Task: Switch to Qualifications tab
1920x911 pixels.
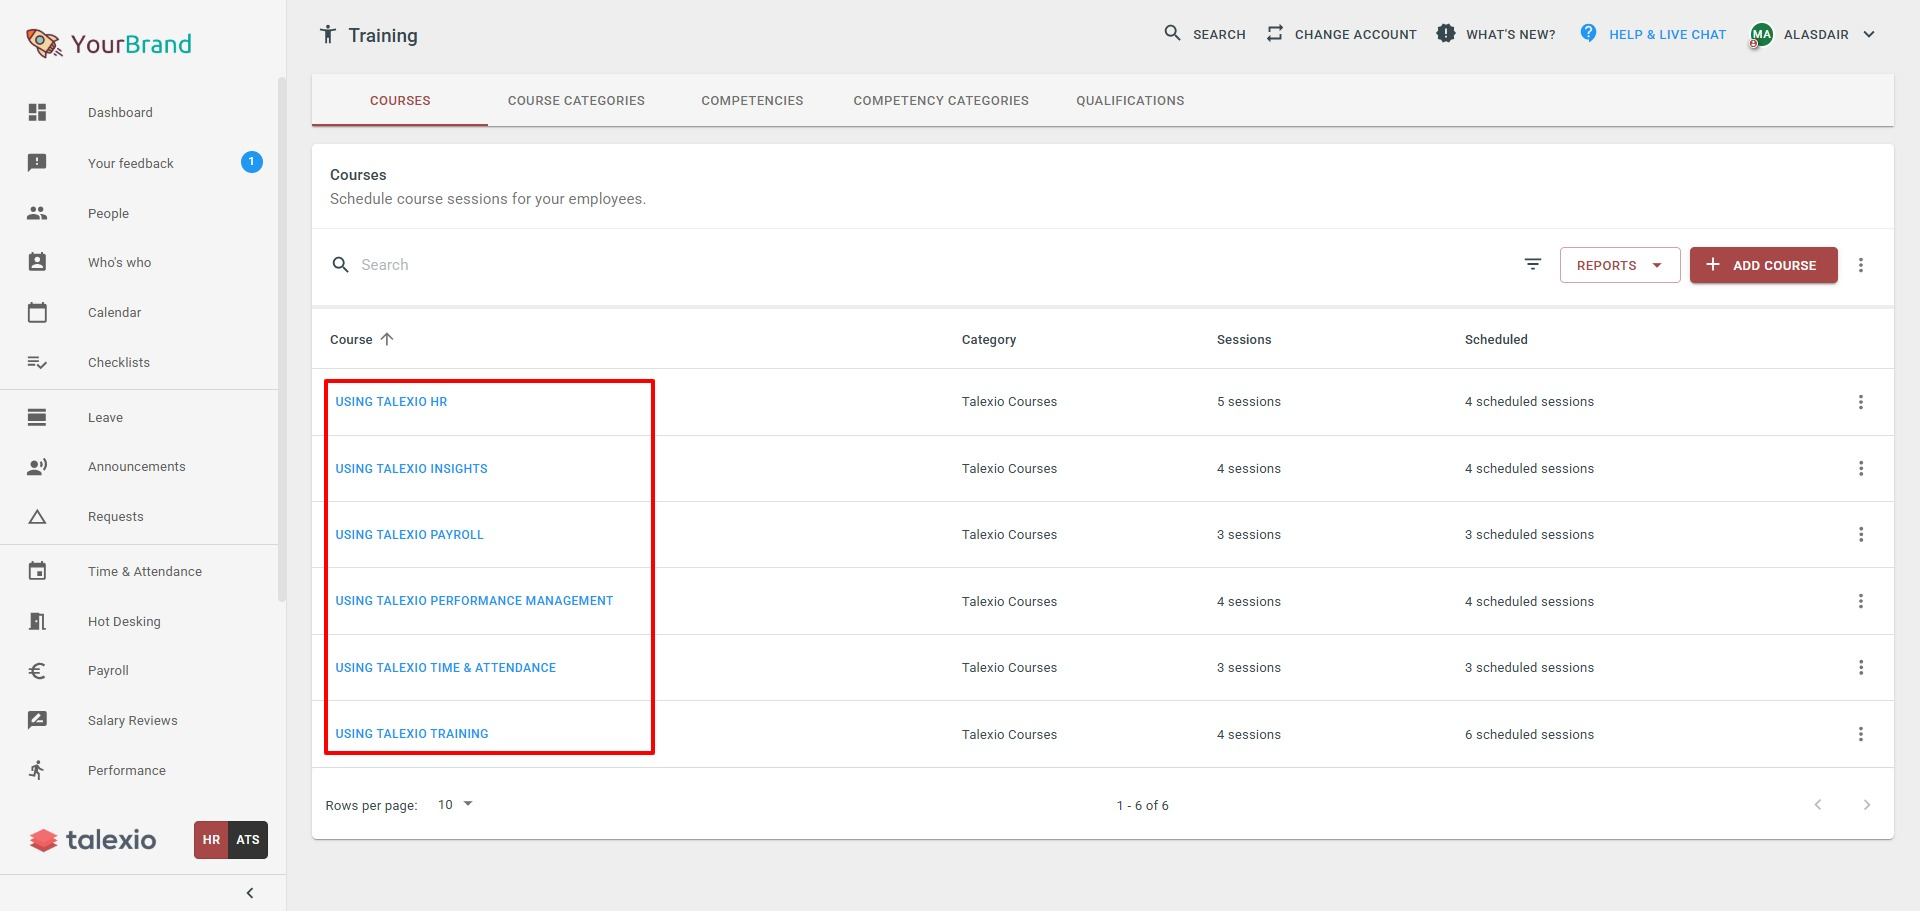Action: point(1130,100)
